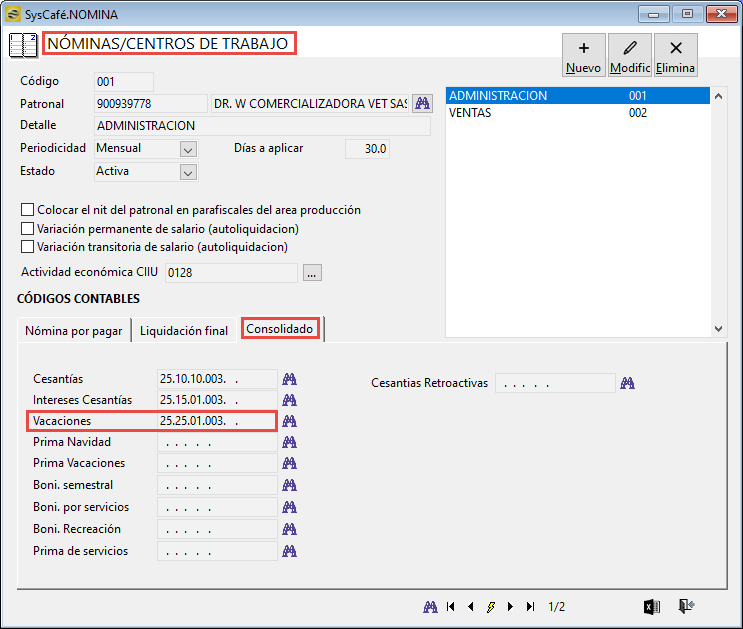Viewport: 743px width, 629px height.
Task: Open the Estado Activa dropdown
Action: tap(188, 172)
